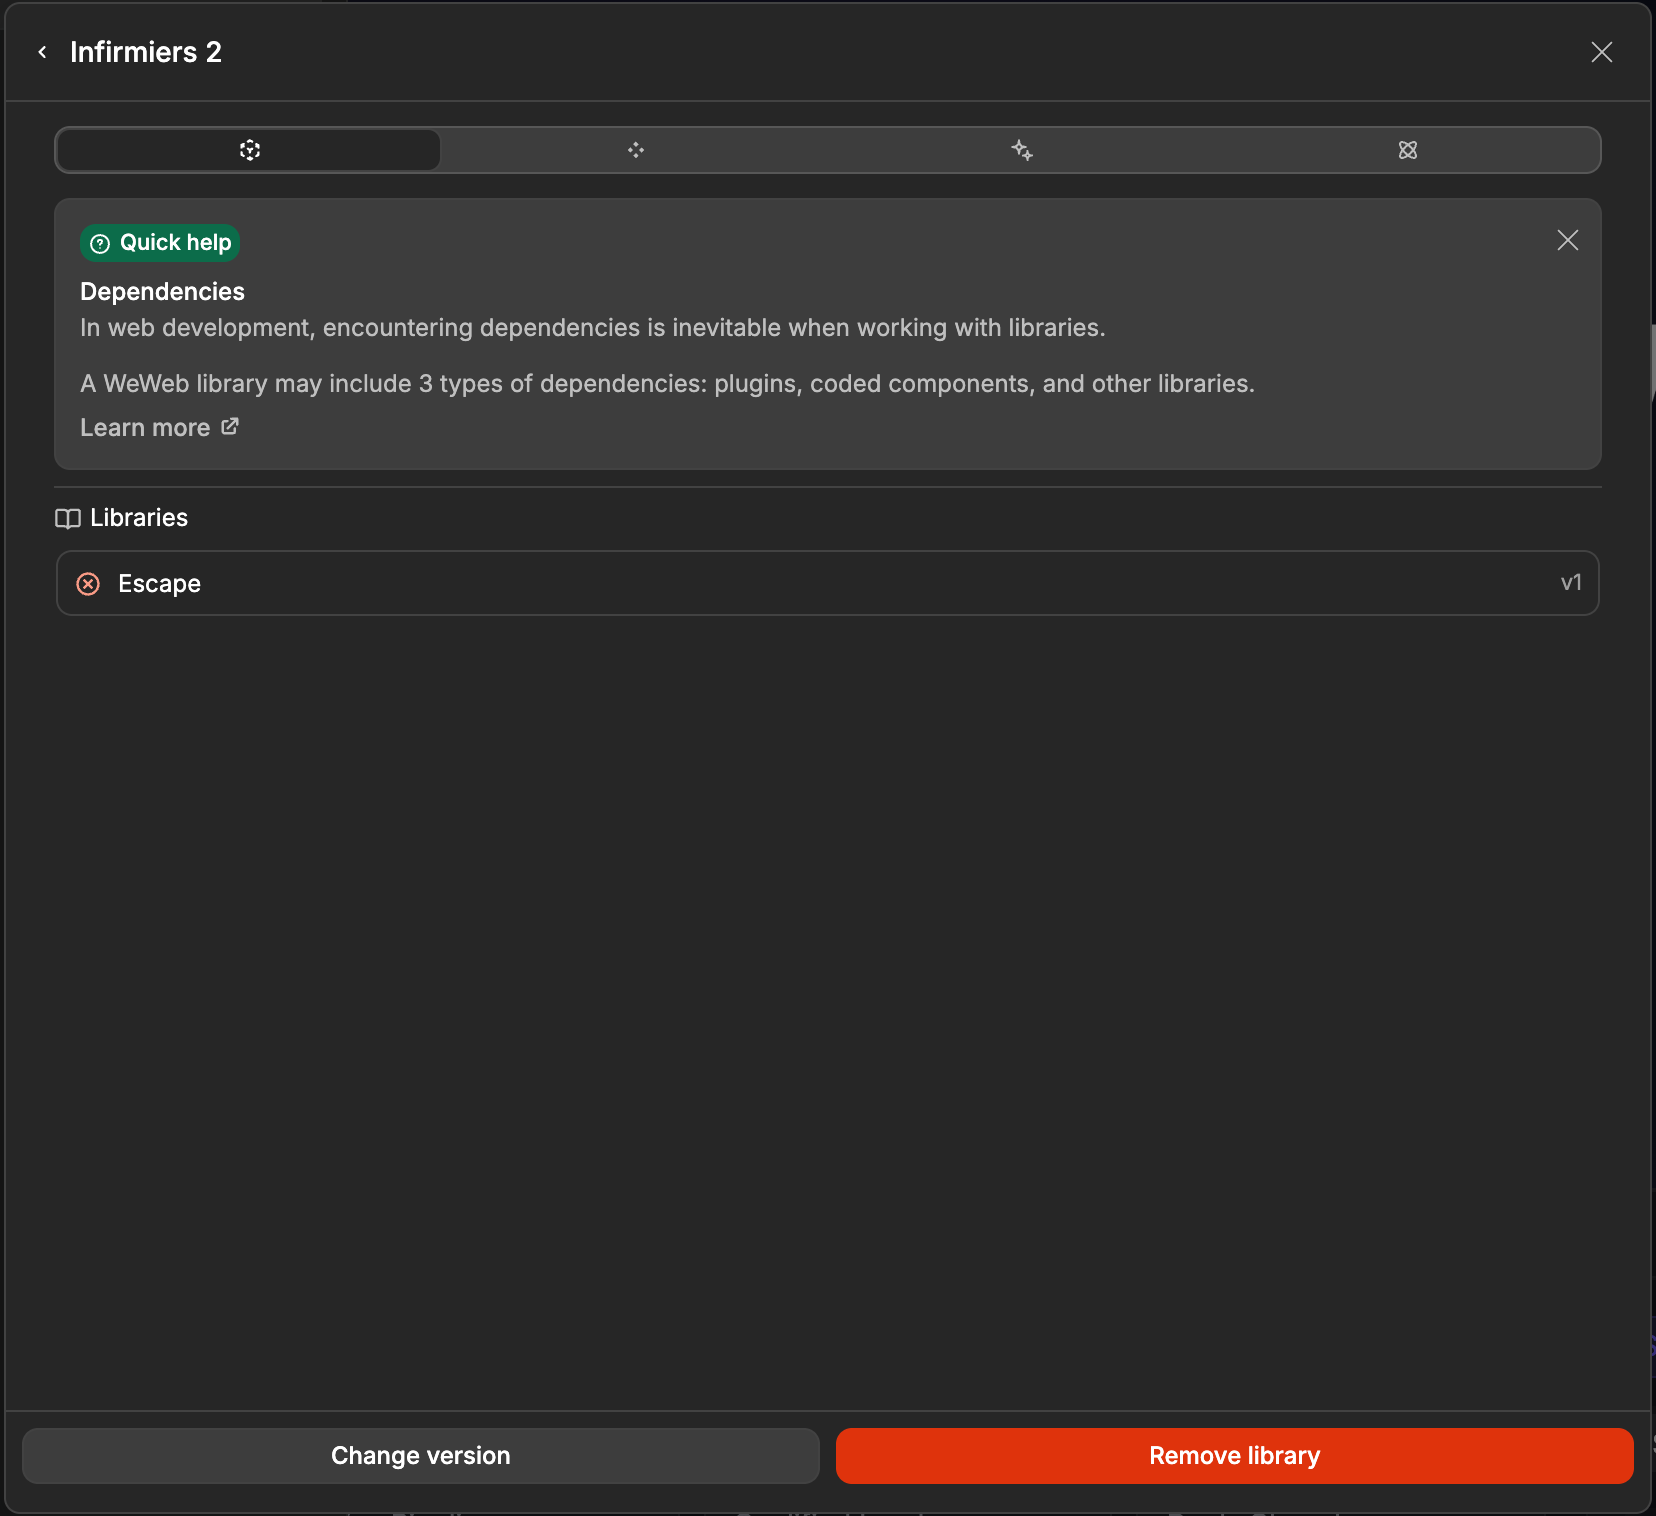The height and width of the screenshot is (1516, 1656).
Task: Dismiss the Quick help panel
Action: 1567,240
